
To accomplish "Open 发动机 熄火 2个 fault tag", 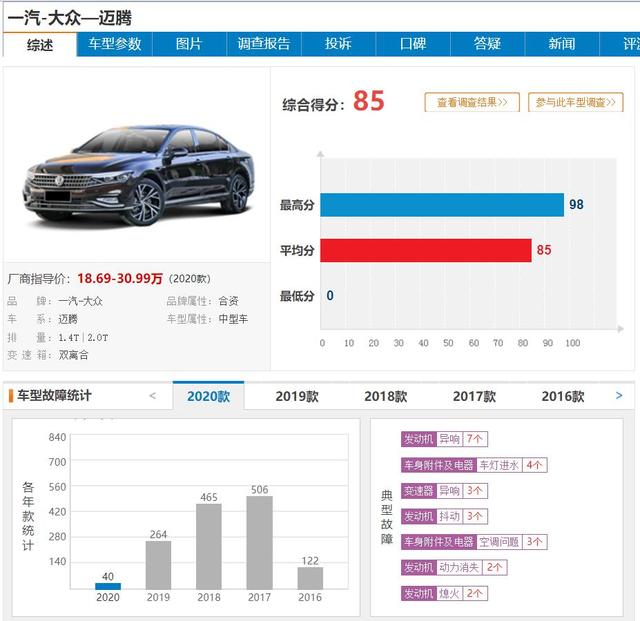I will pos(444,593).
